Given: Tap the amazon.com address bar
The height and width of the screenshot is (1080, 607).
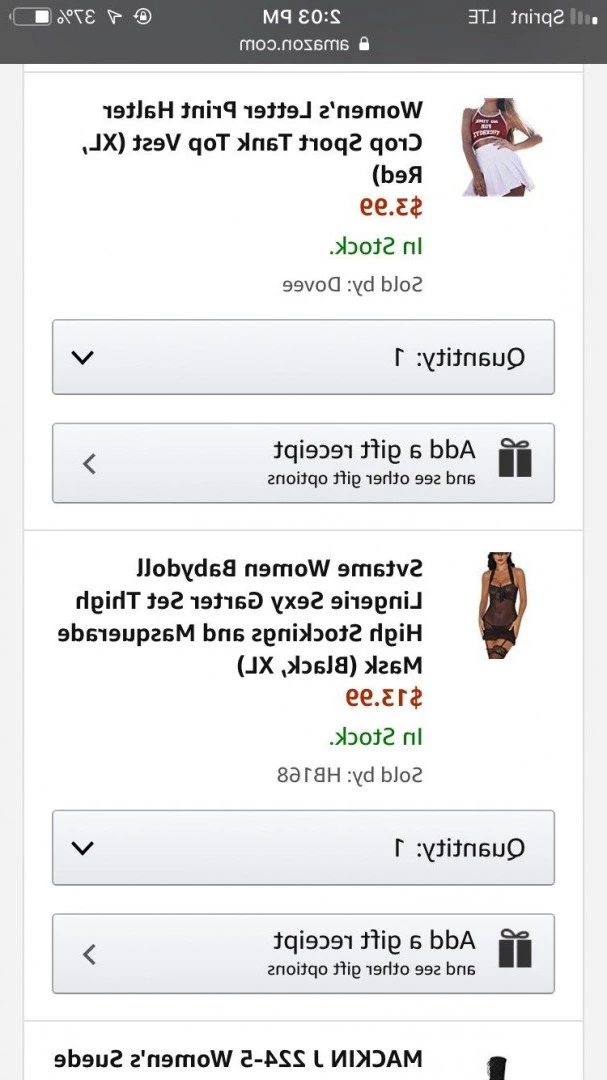Looking at the screenshot, I should pos(304,44).
